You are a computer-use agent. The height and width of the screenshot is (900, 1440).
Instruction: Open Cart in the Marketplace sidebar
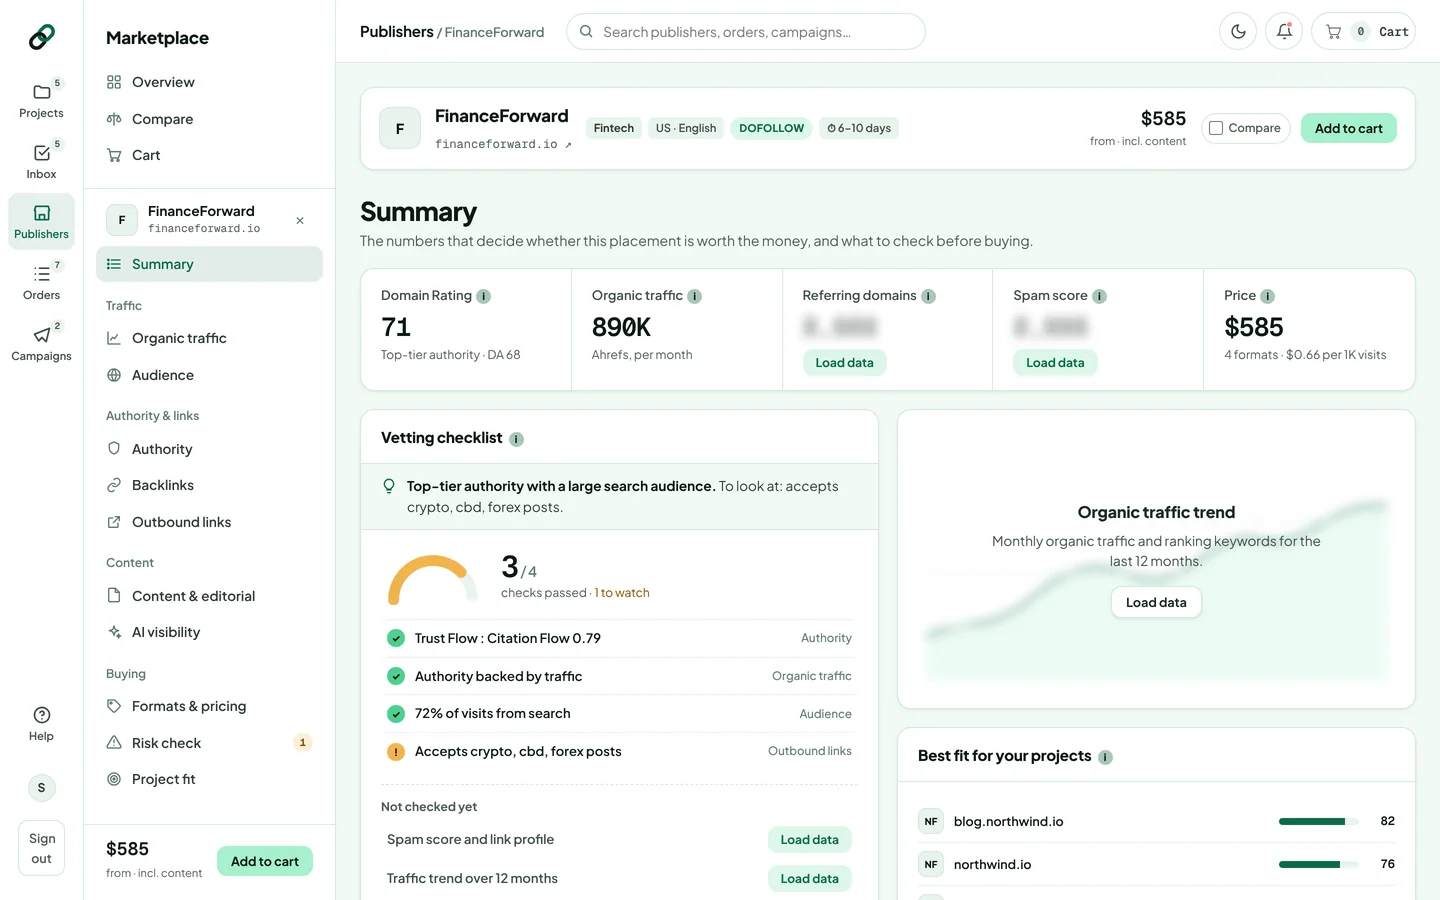point(209,155)
